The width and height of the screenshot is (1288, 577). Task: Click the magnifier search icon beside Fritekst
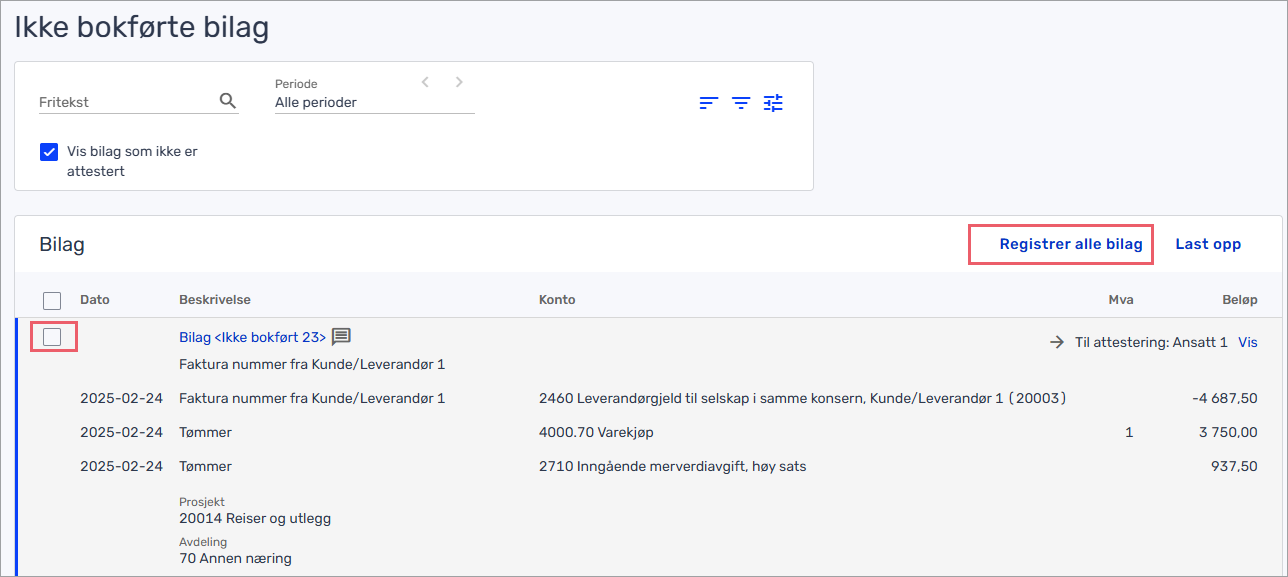[x=227, y=101]
